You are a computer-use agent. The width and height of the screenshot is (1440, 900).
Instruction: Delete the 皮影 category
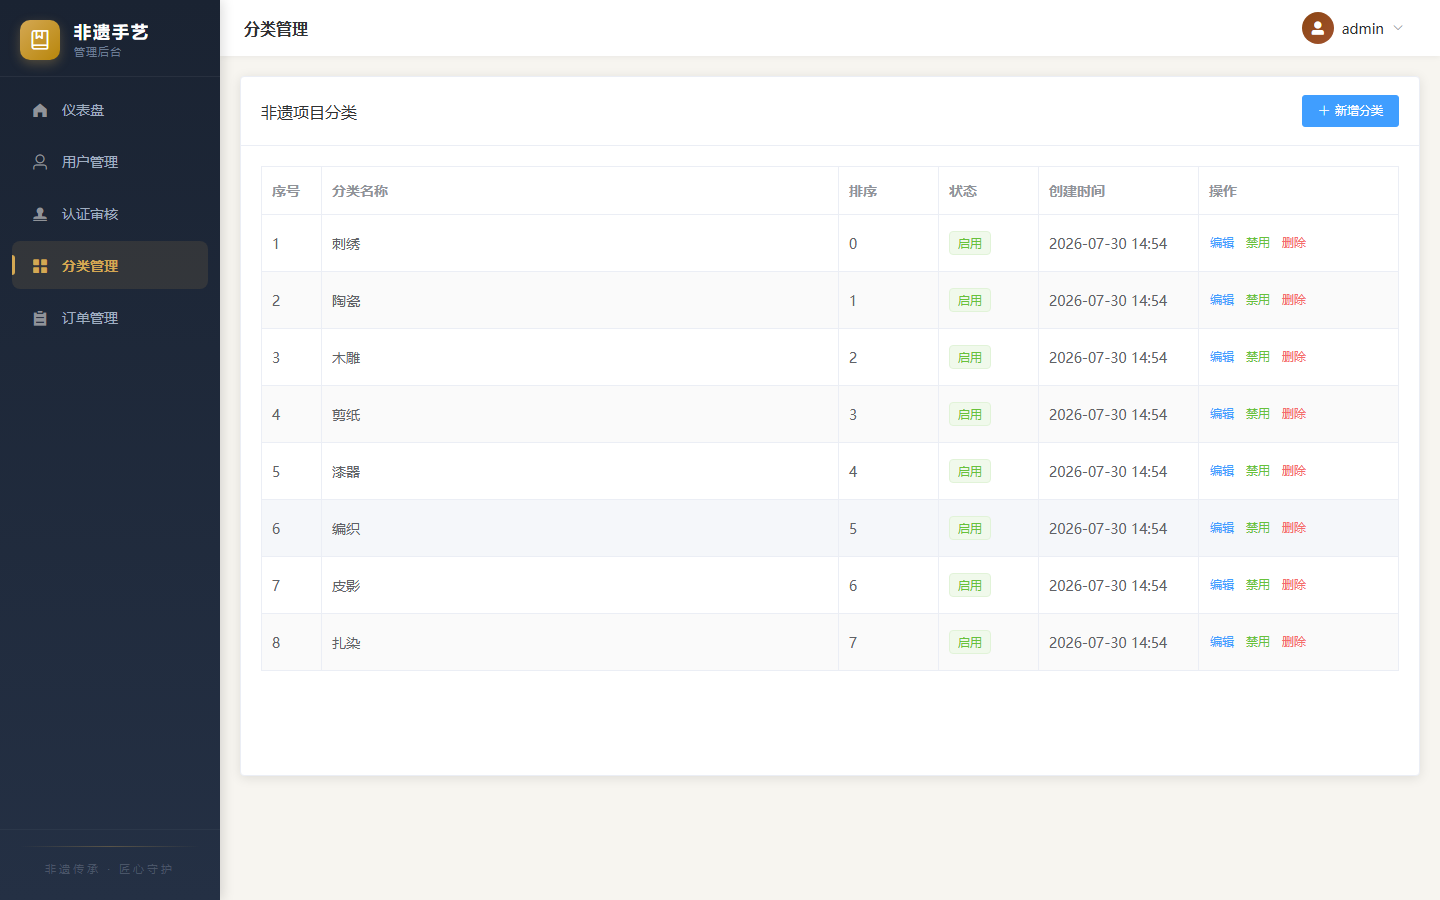tap(1294, 585)
